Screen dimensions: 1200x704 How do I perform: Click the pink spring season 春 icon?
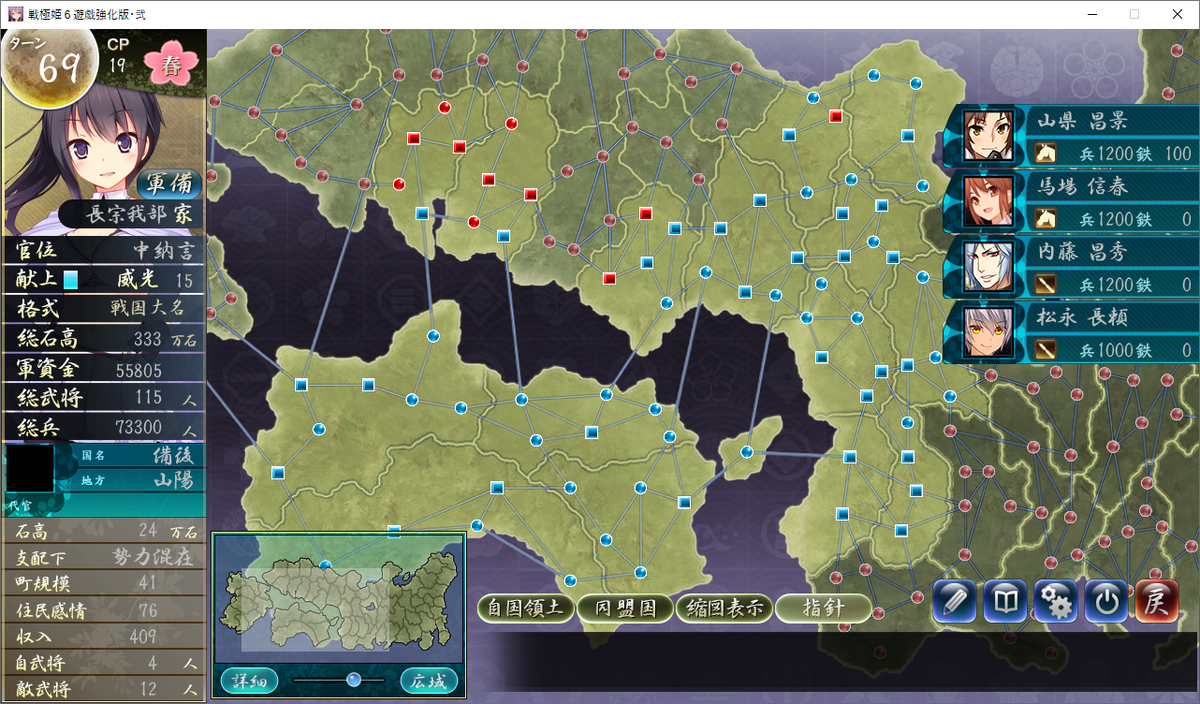[x=171, y=64]
